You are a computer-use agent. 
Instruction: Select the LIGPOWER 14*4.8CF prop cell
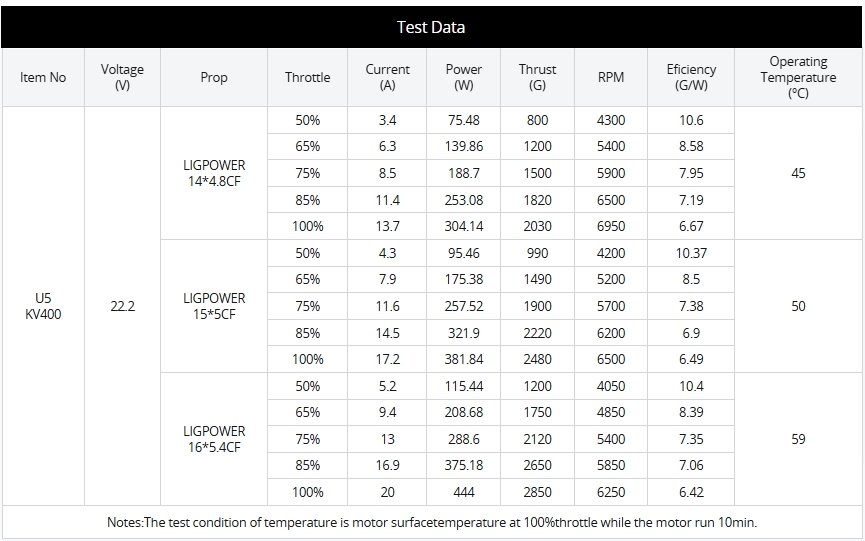coord(214,173)
